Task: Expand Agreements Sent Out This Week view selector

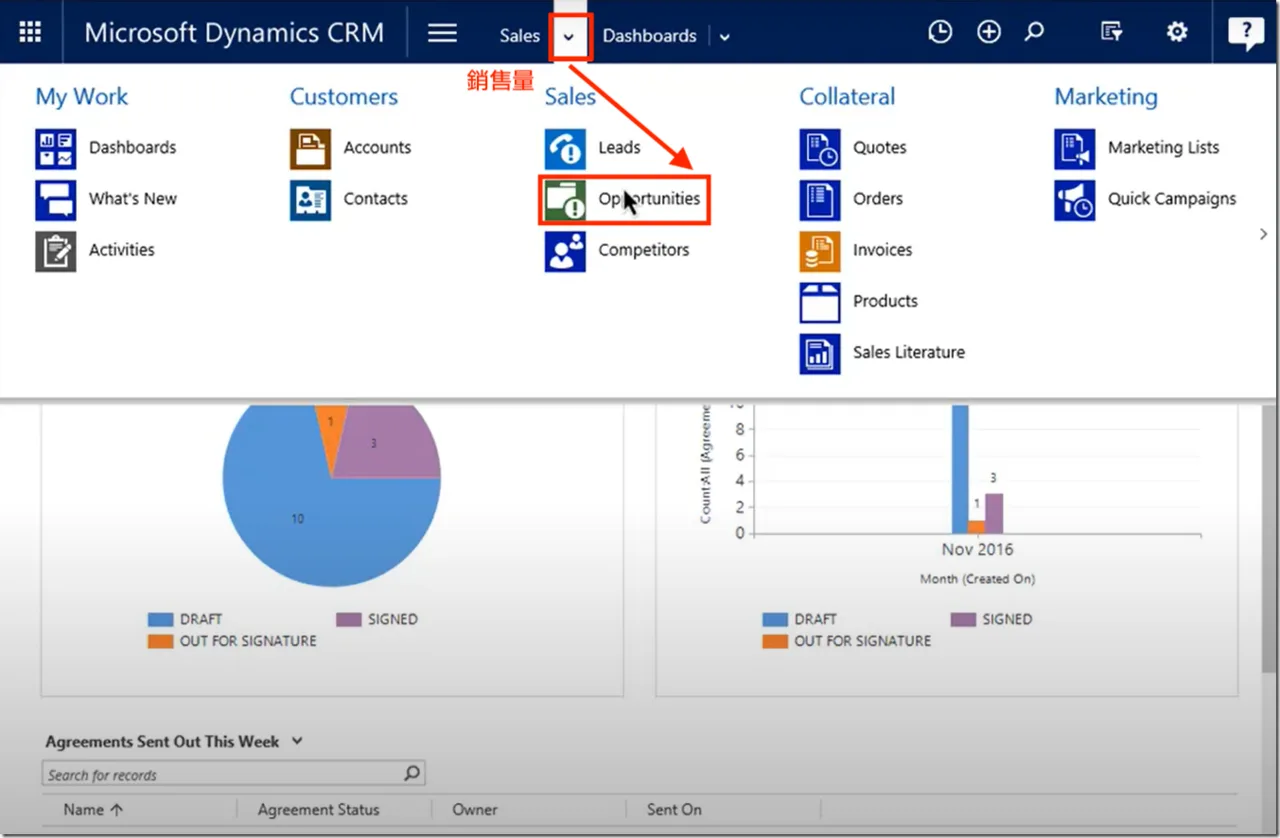Action: (296, 741)
